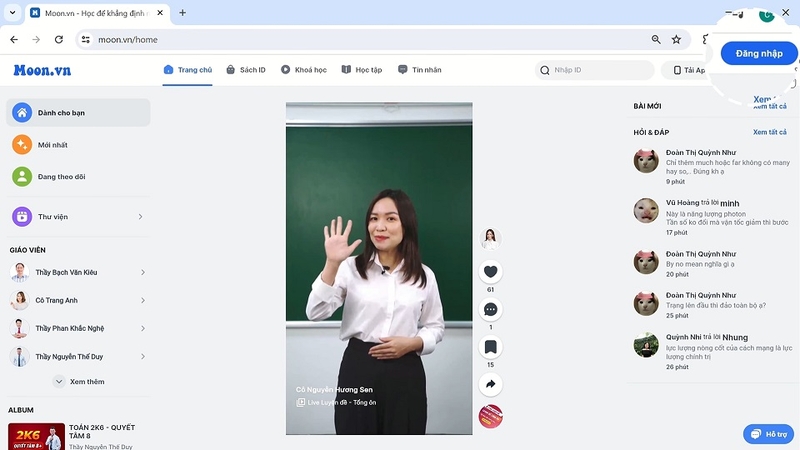The height and width of the screenshot is (450, 800).
Task: Click Xem tất cả for Bài mới
Action: click(769, 106)
